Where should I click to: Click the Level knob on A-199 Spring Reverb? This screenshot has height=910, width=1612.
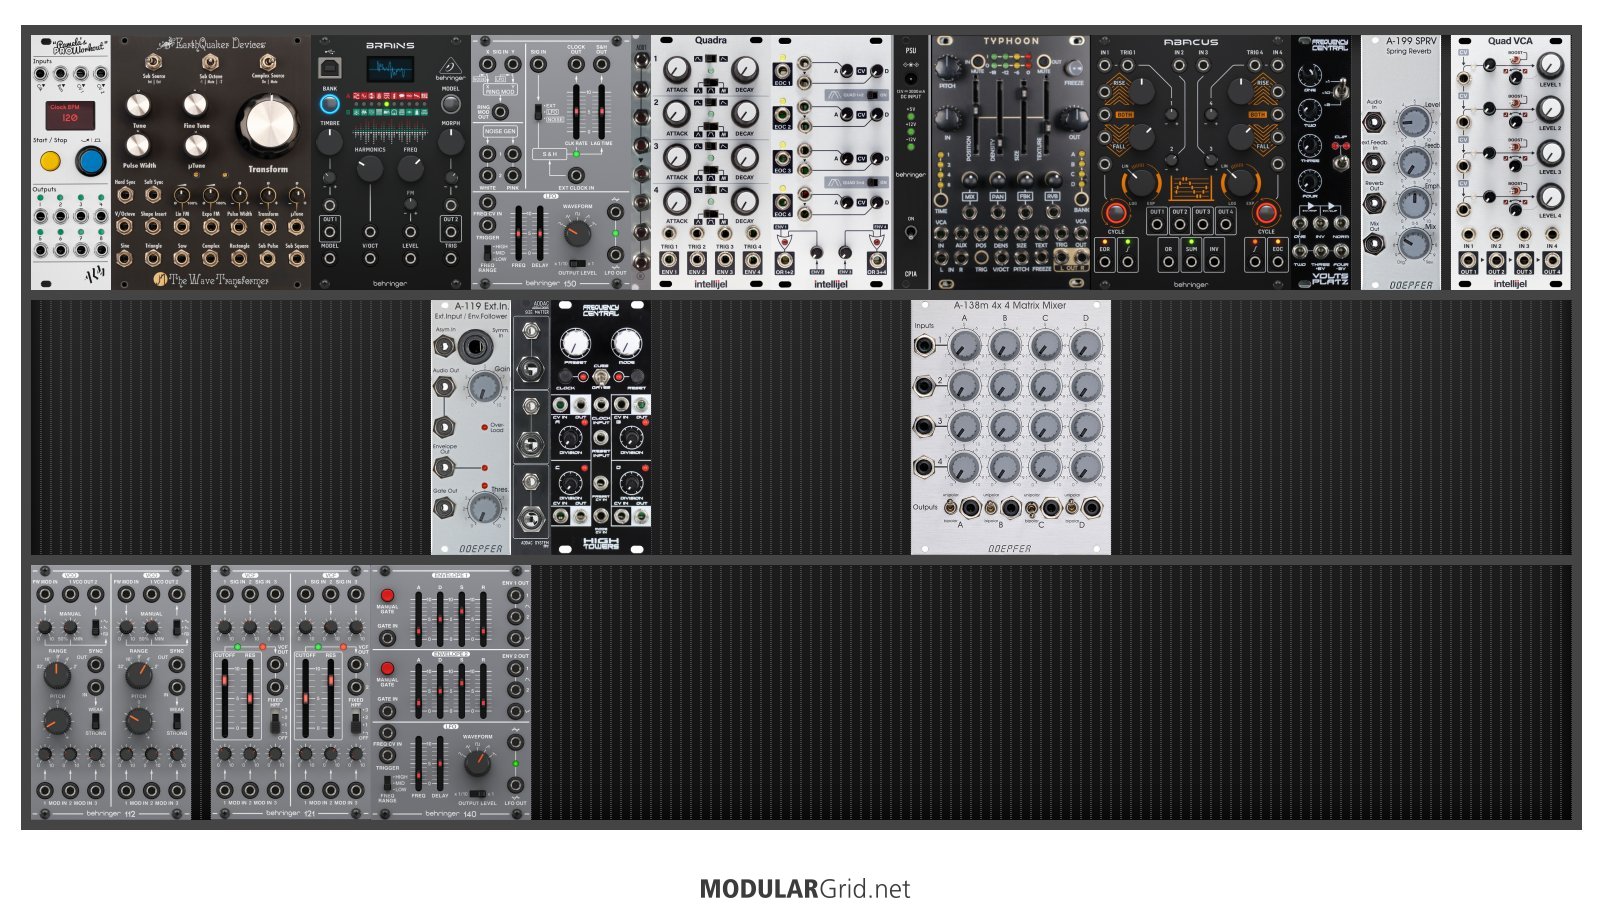tap(1413, 122)
